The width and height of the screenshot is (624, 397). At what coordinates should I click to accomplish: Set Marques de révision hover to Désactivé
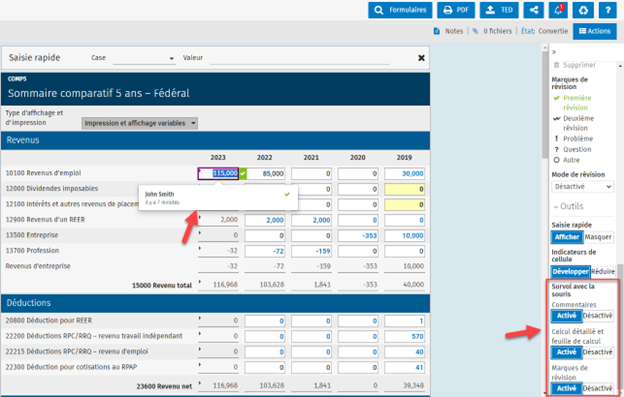598,388
